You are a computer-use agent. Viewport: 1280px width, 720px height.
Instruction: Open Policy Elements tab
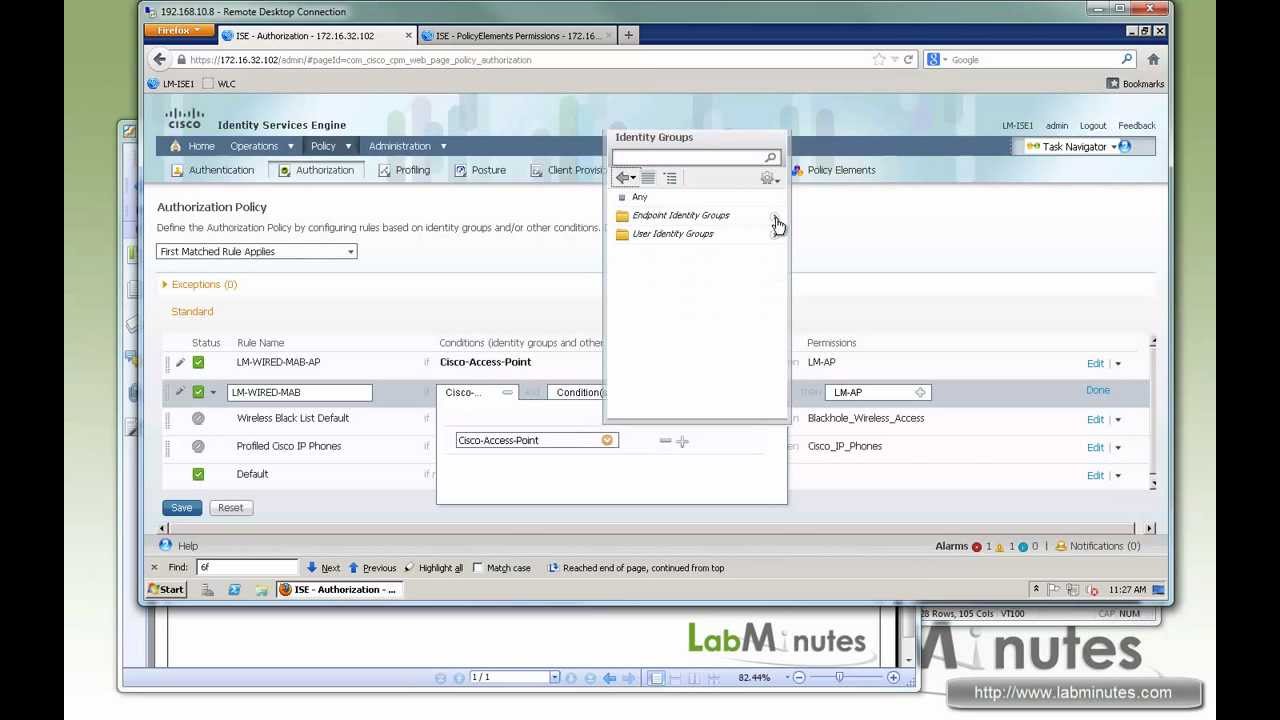[x=833, y=170]
